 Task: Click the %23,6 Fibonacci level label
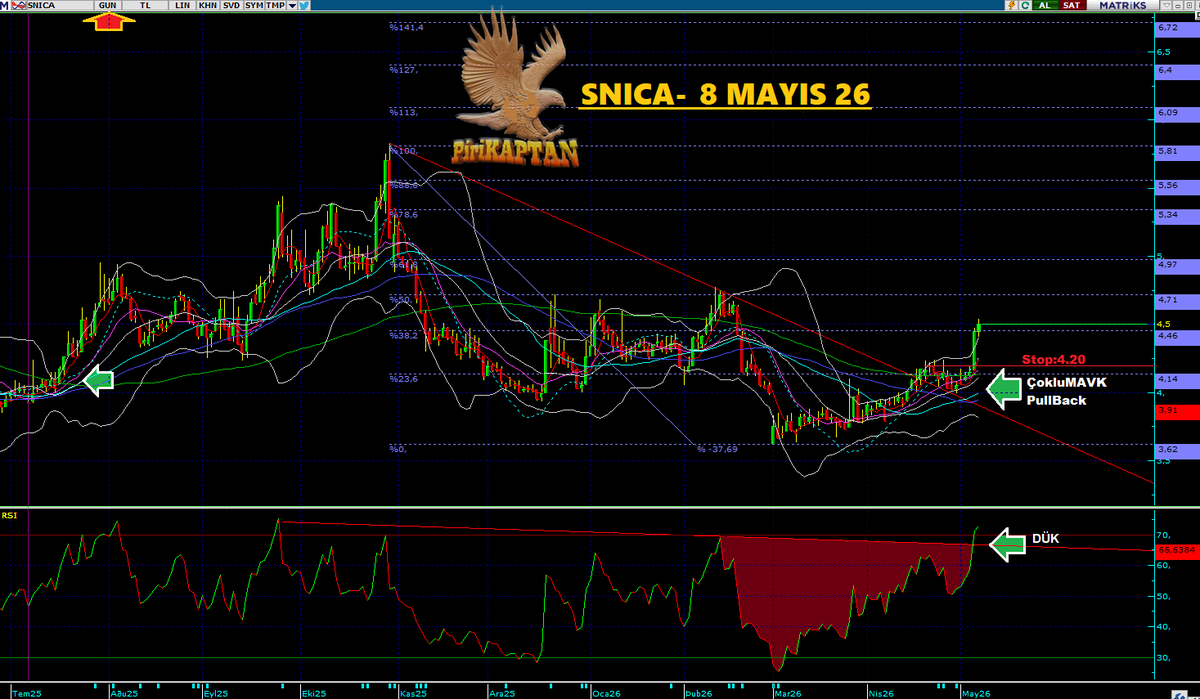(404, 378)
